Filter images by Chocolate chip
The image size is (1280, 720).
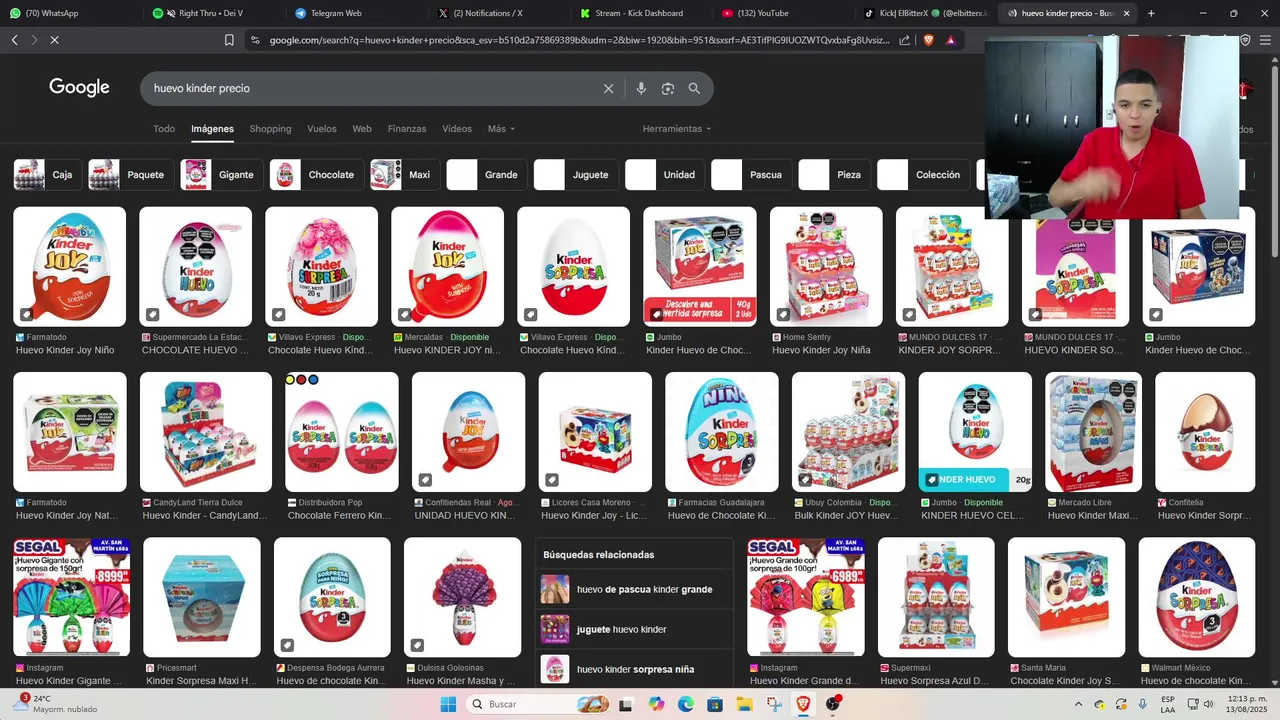317,175
